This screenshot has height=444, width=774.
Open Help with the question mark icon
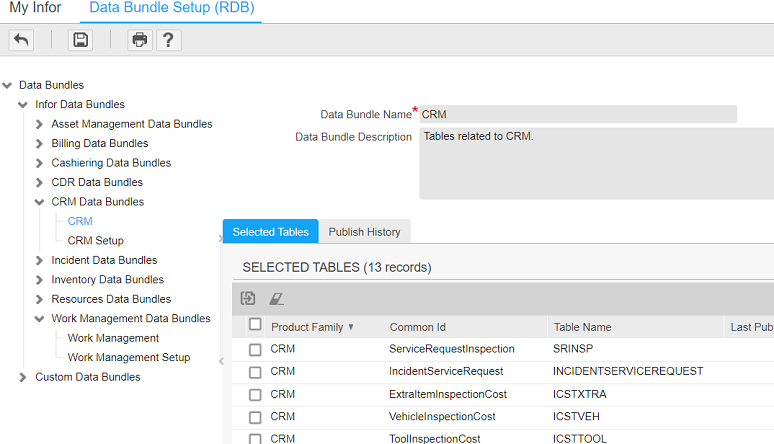coord(168,40)
